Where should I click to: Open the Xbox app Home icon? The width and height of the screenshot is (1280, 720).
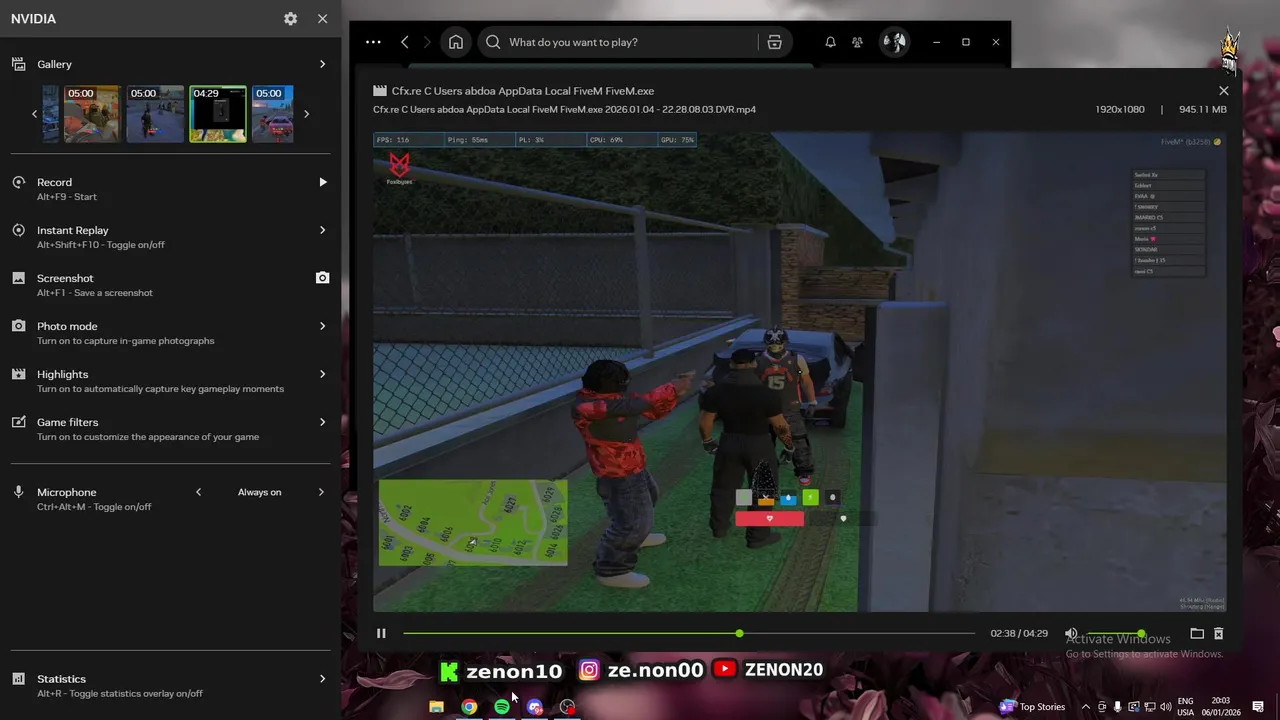click(x=456, y=42)
